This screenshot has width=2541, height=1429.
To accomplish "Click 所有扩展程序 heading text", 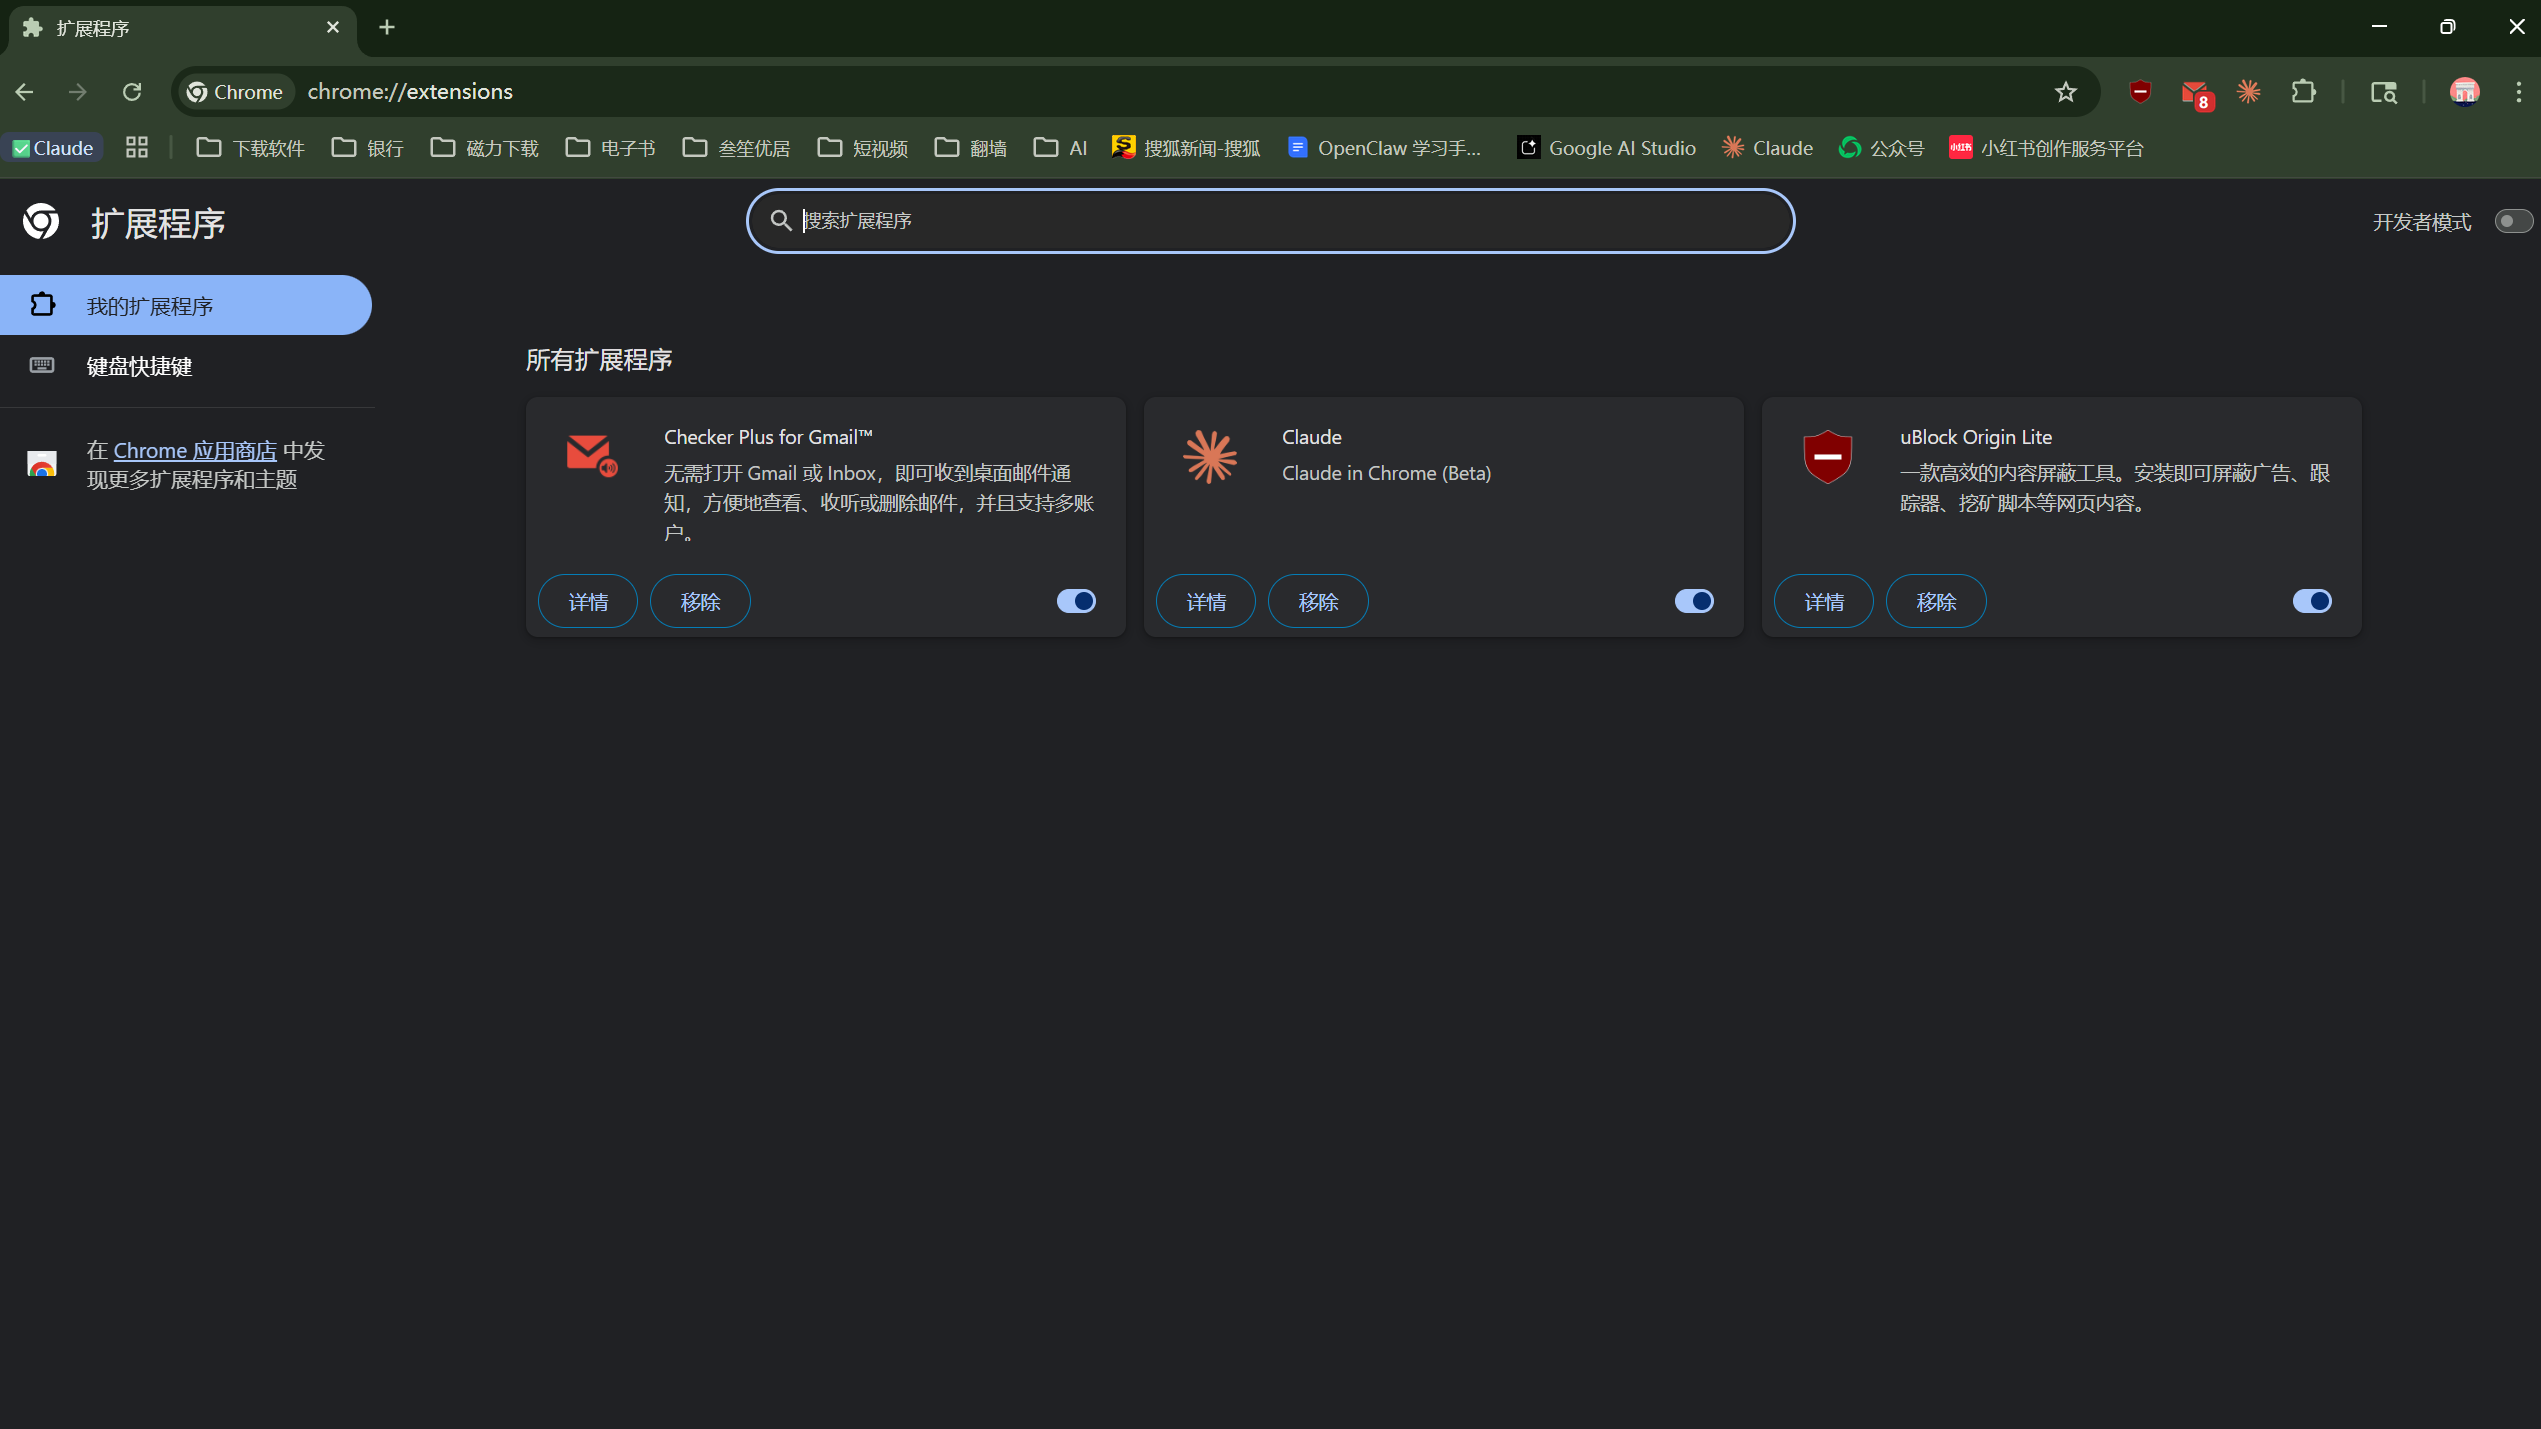I will pos(599,360).
